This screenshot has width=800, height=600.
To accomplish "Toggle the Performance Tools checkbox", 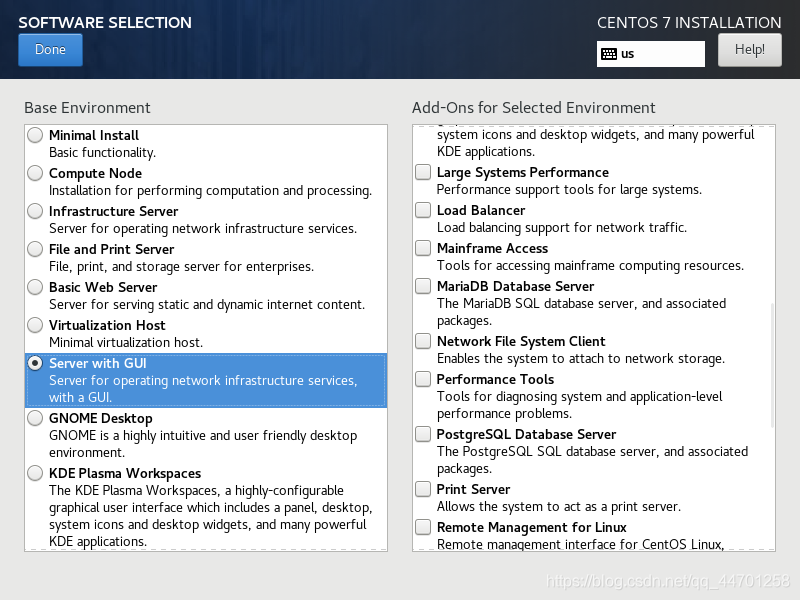I will (x=423, y=379).
